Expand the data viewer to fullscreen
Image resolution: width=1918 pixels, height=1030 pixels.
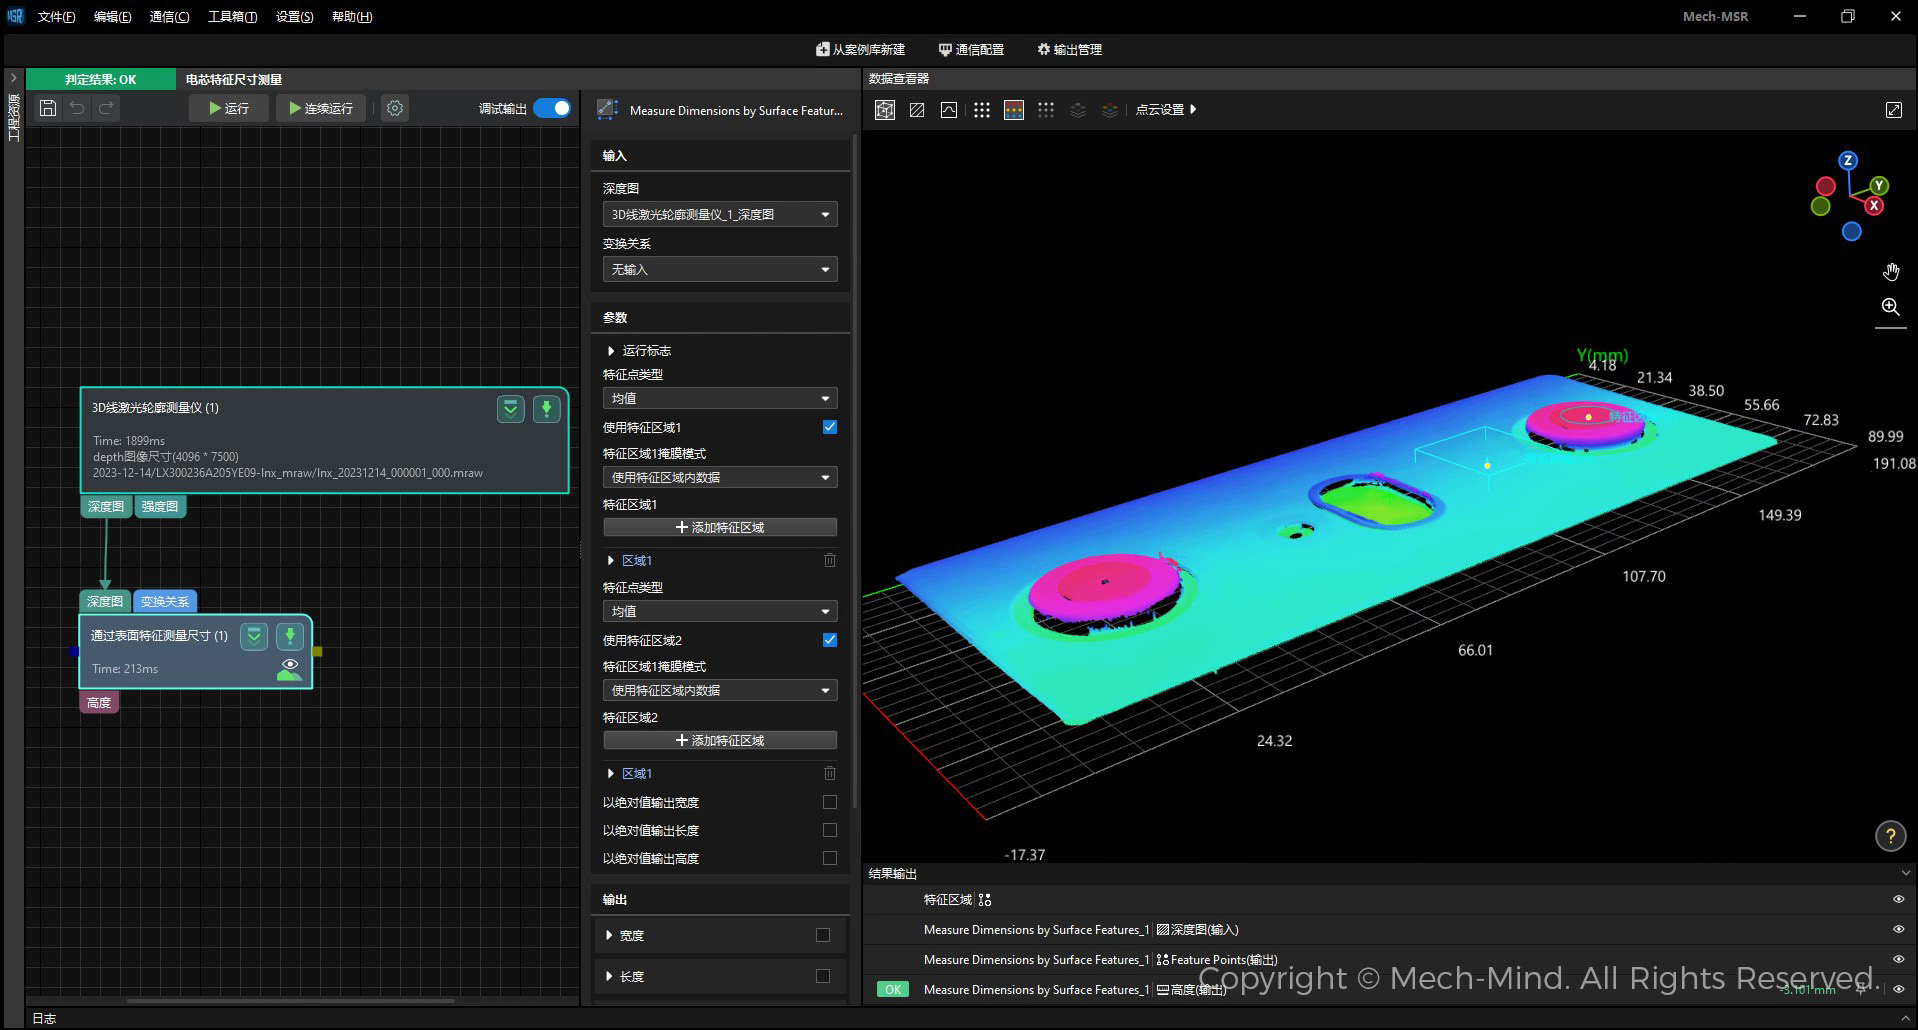click(1893, 110)
